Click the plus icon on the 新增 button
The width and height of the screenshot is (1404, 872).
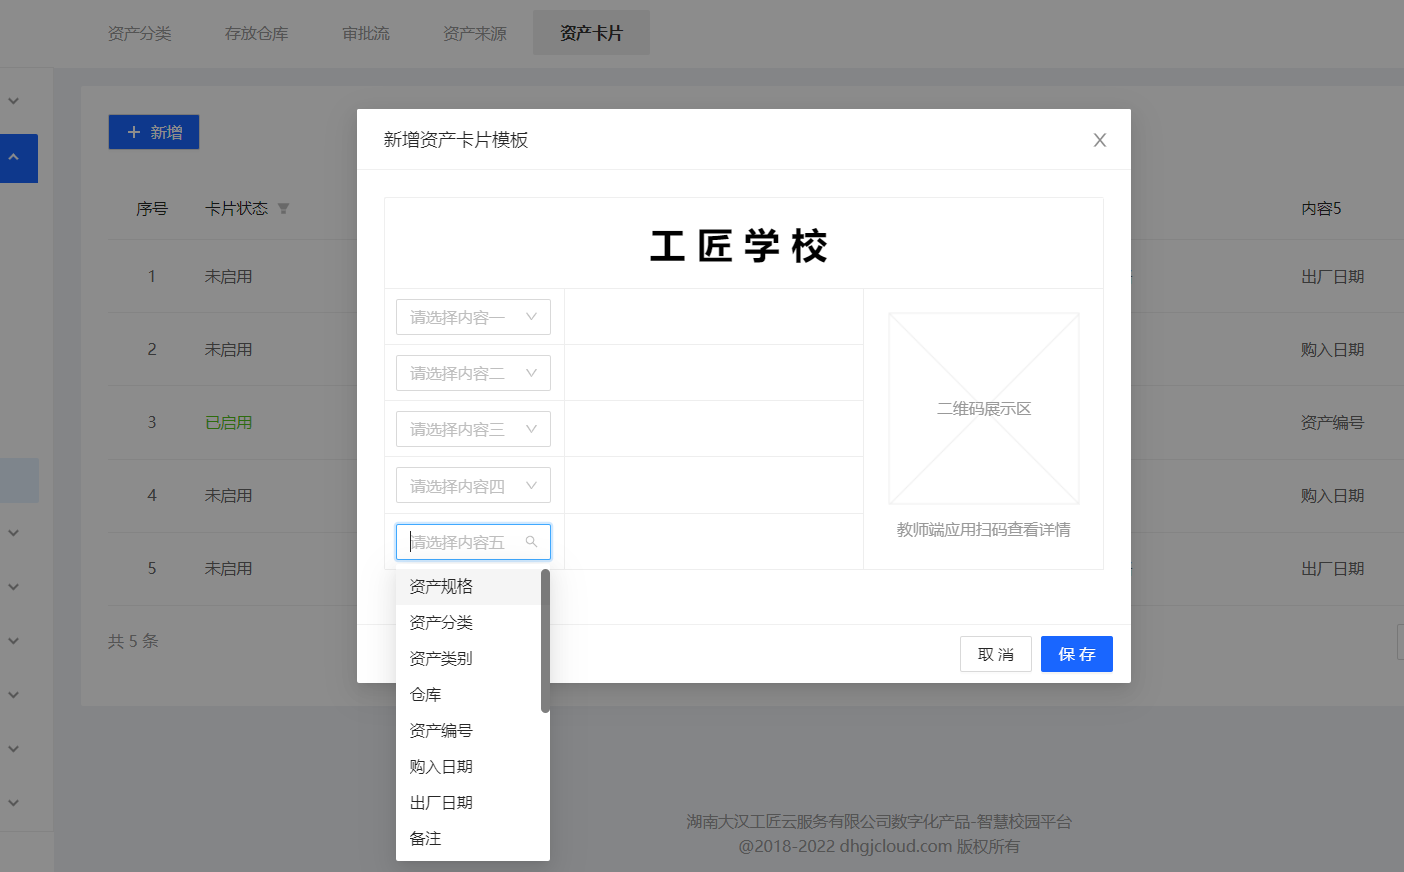pyautogui.click(x=132, y=131)
